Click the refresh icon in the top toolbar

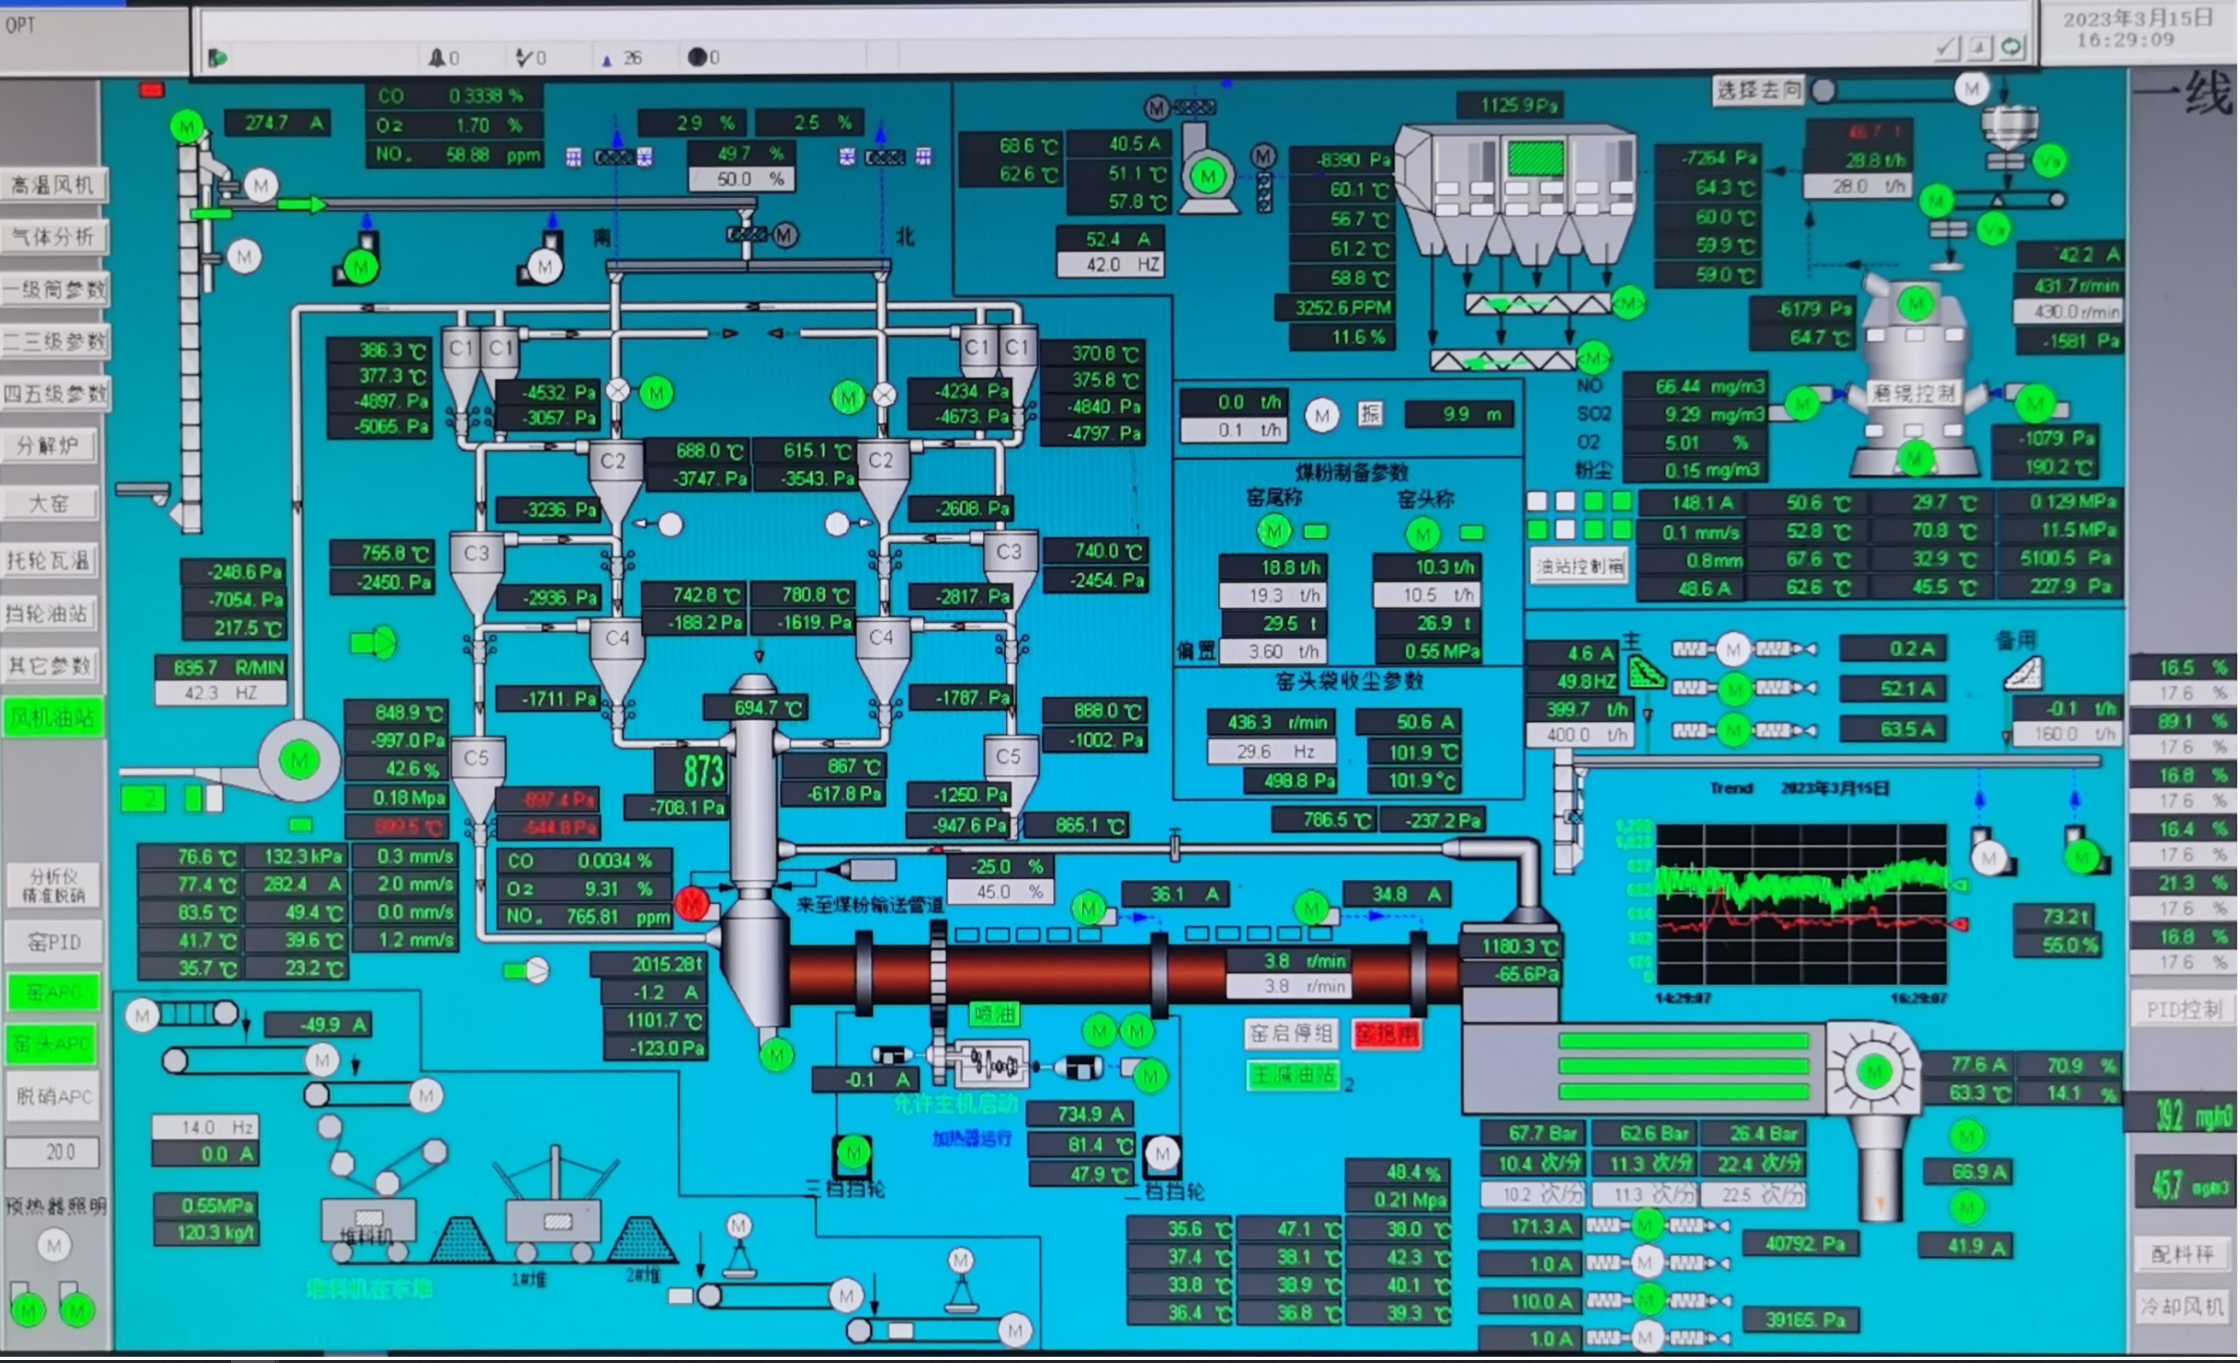[2012, 47]
